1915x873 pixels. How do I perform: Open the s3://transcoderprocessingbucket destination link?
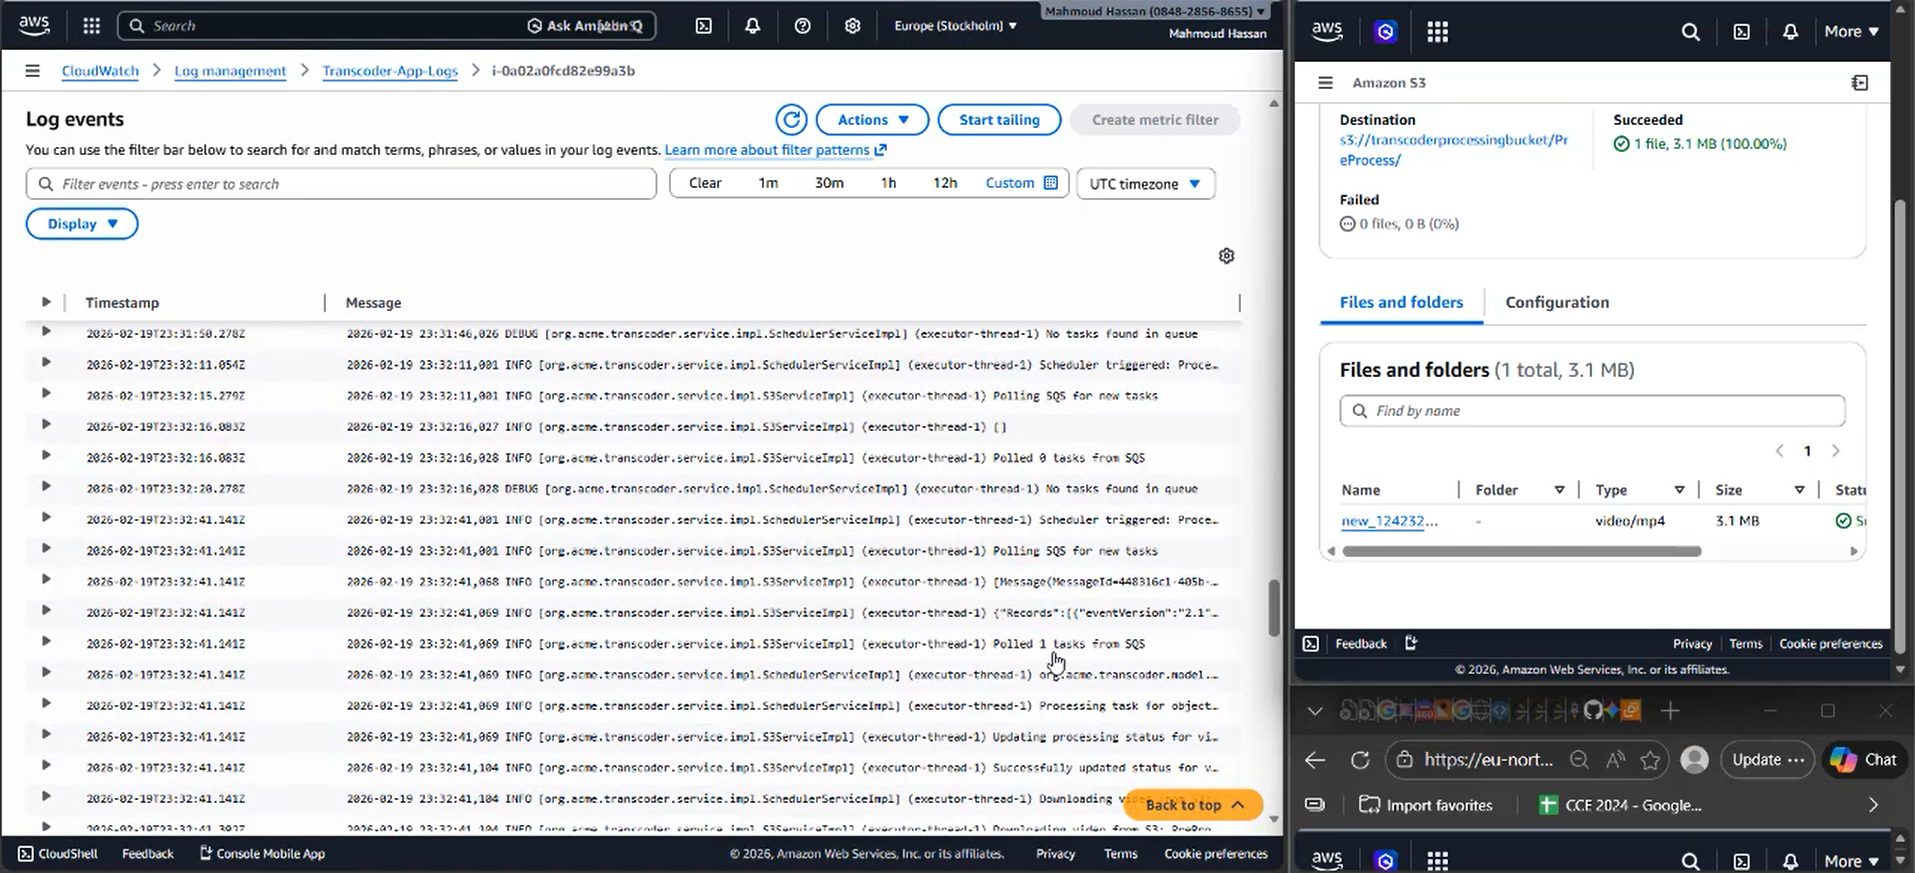pyautogui.click(x=1453, y=150)
